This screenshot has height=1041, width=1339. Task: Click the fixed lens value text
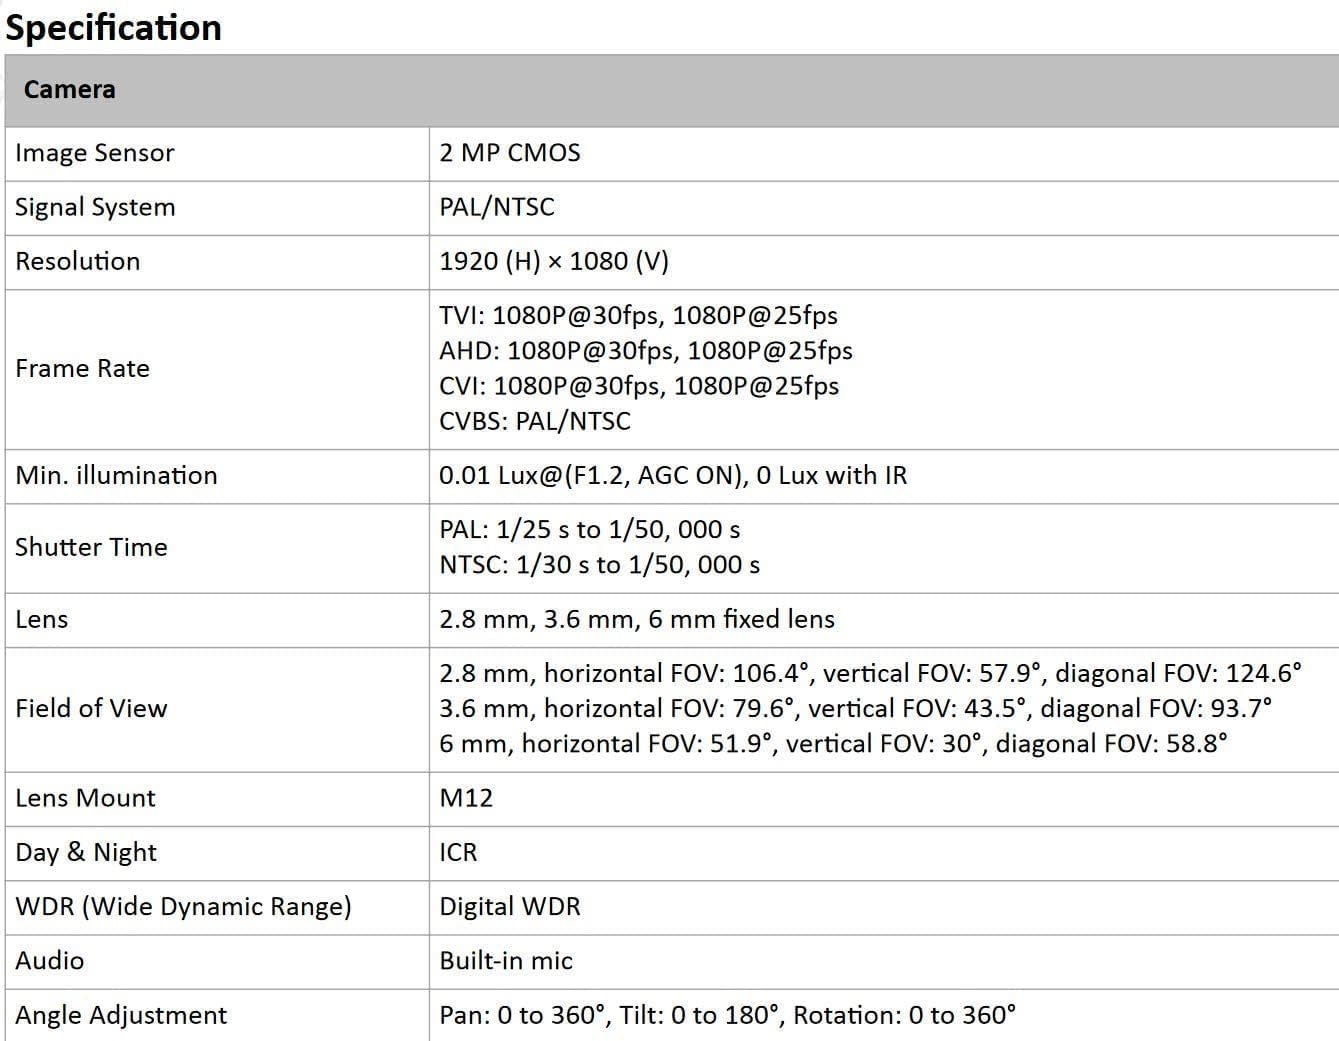[x=637, y=619]
